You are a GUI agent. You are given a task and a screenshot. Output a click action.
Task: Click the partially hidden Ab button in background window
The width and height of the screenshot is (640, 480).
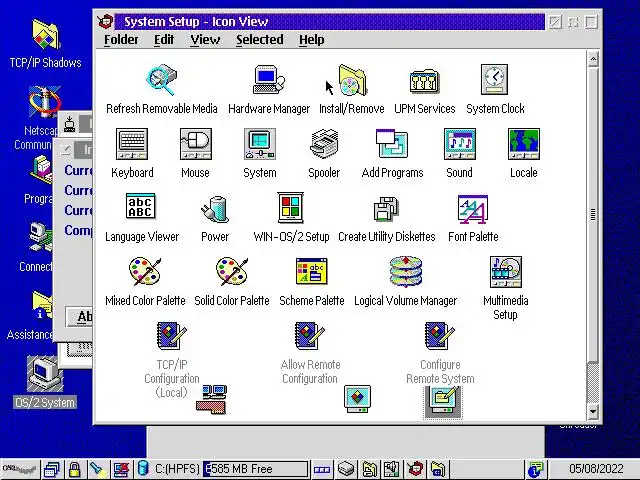pos(79,317)
